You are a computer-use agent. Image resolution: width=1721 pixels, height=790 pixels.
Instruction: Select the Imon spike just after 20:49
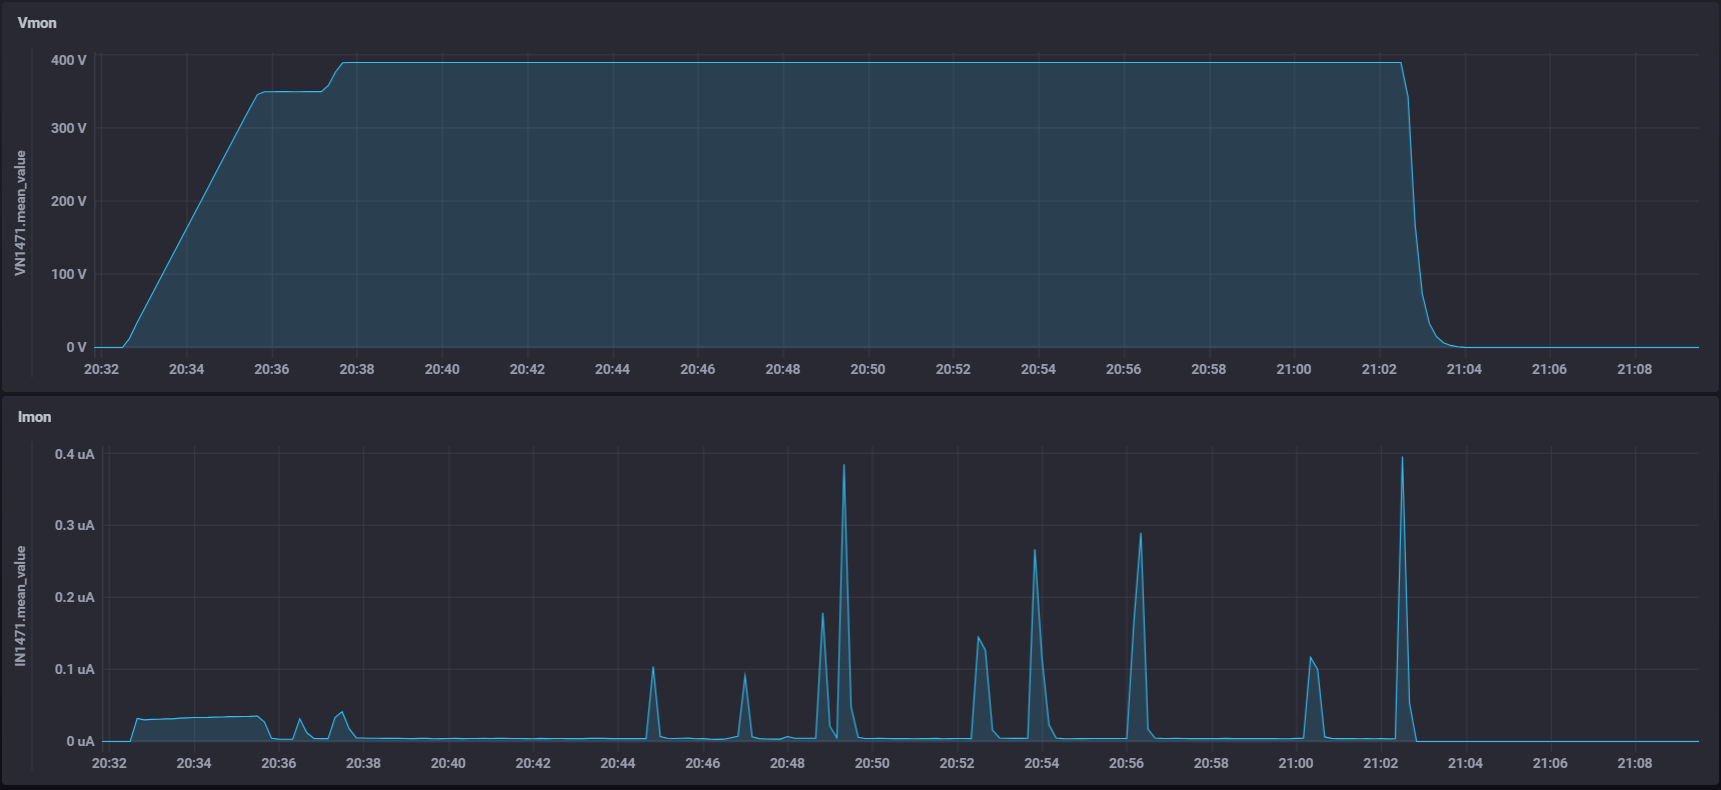pos(844,465)
